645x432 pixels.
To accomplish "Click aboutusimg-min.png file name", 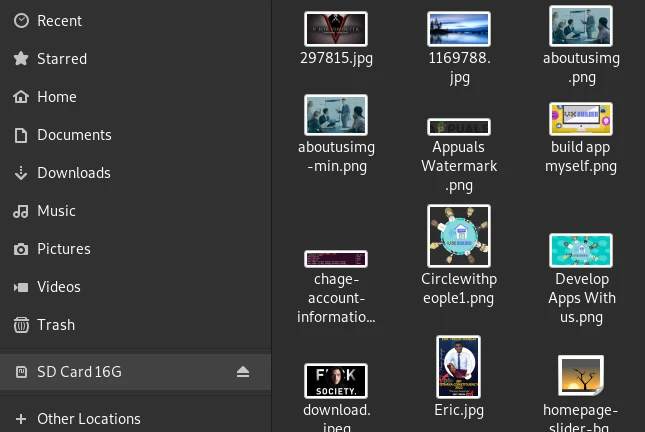I will click(336, 157).
